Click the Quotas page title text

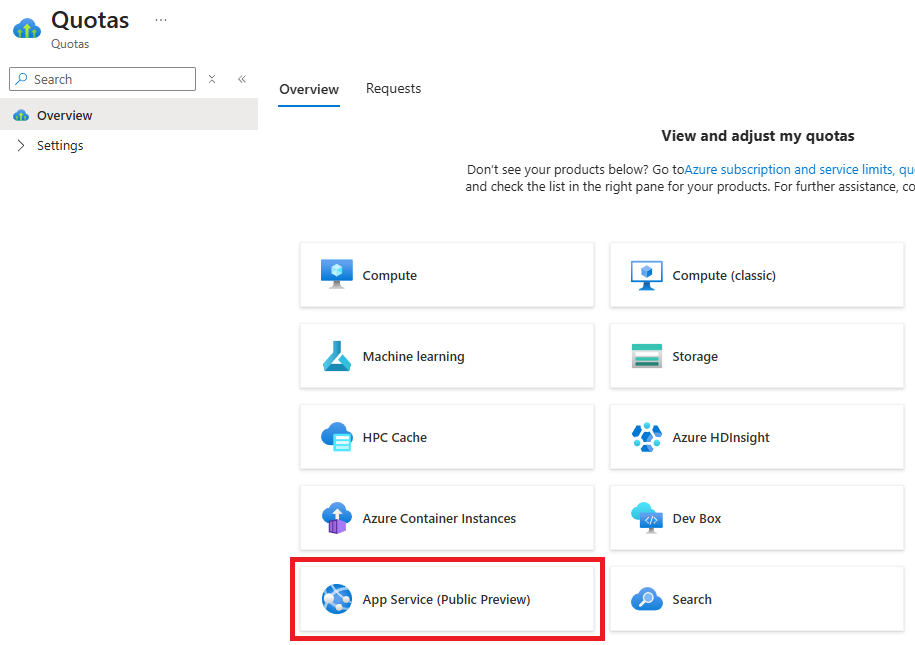[90, 20]
